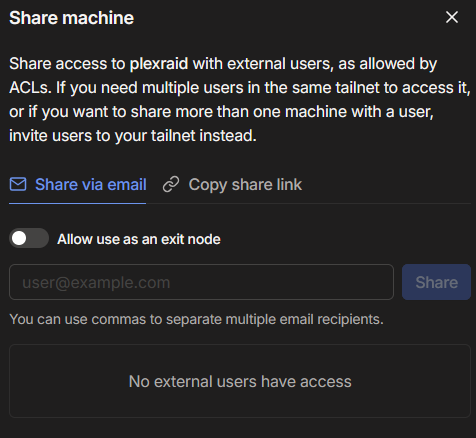
Task: Switch to the Copy share link tab
Action: (x=232, y=185)
